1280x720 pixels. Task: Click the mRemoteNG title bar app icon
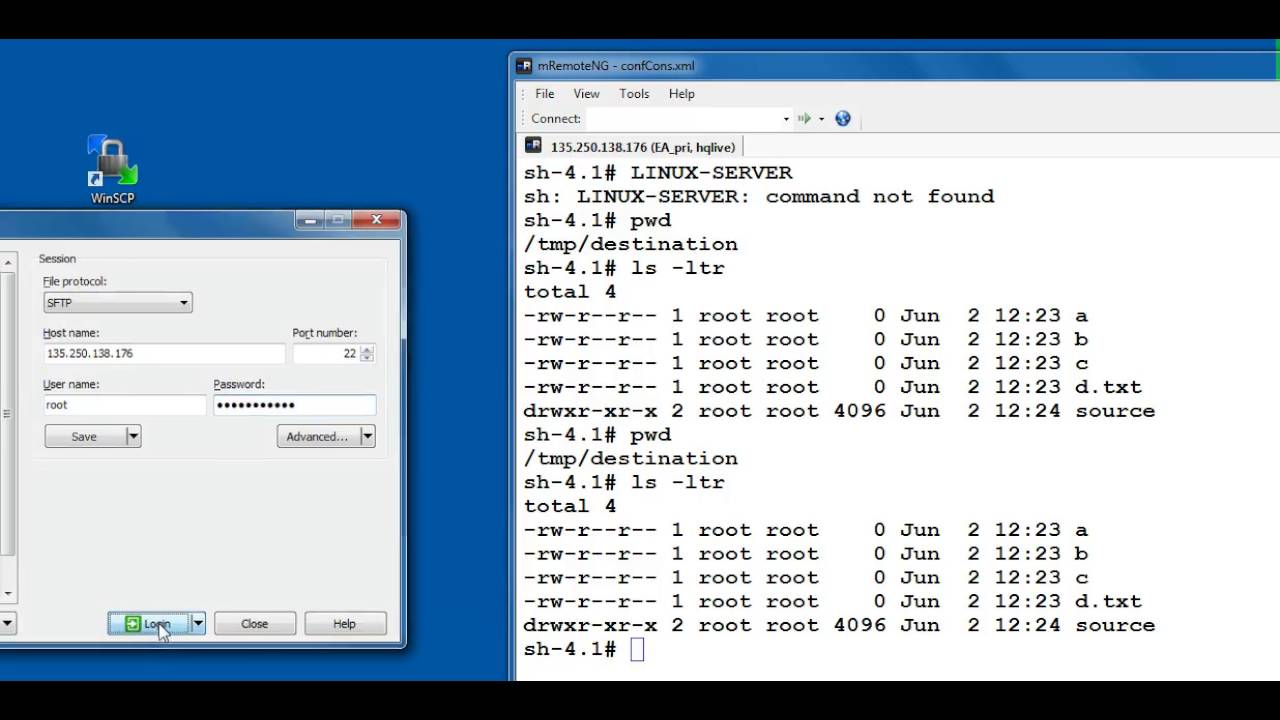(524, 66)
